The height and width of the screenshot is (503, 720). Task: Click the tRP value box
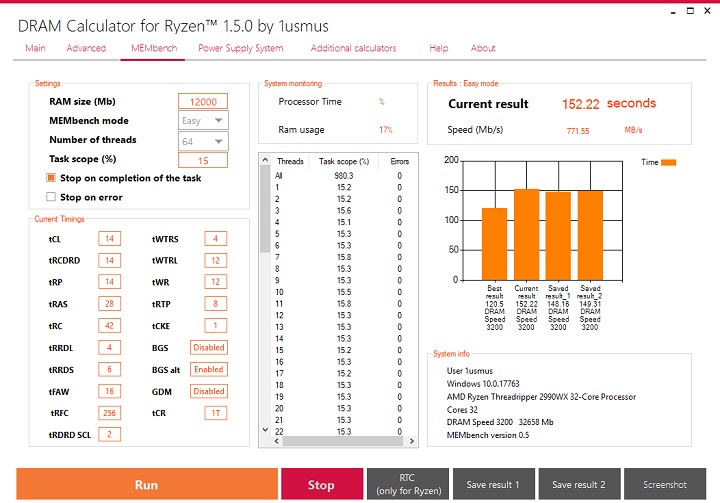click(x=109, y=282)
